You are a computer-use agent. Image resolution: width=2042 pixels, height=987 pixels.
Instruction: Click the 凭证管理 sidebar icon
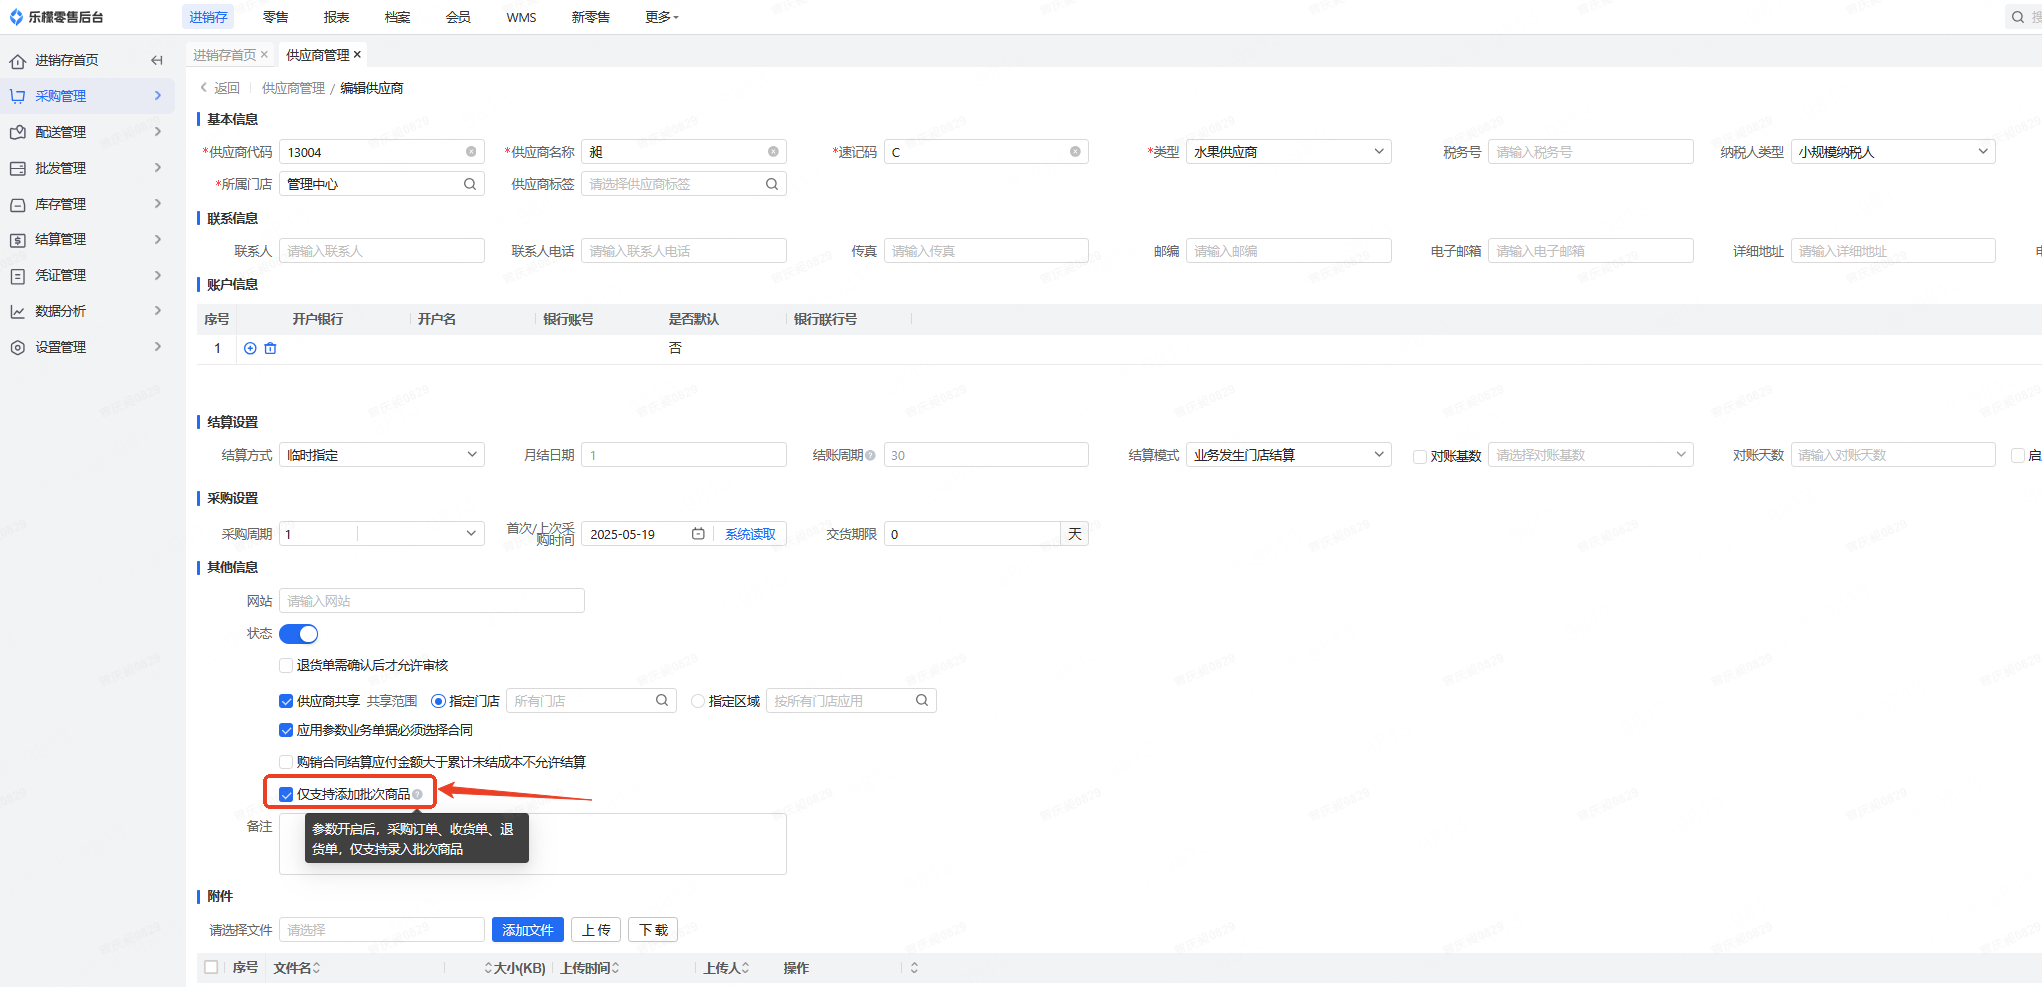click(17, 275)
